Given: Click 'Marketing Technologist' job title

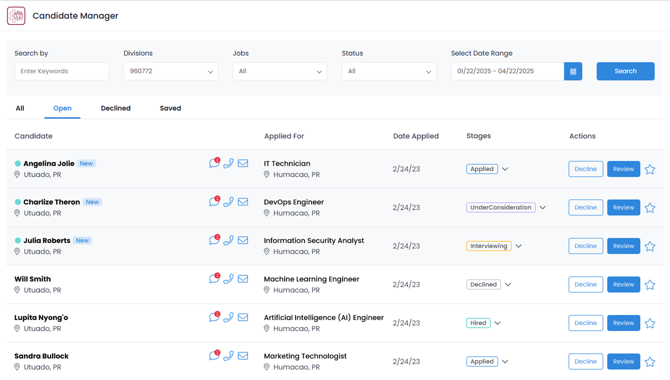Looking at the screenshot, I should (305, 356).
